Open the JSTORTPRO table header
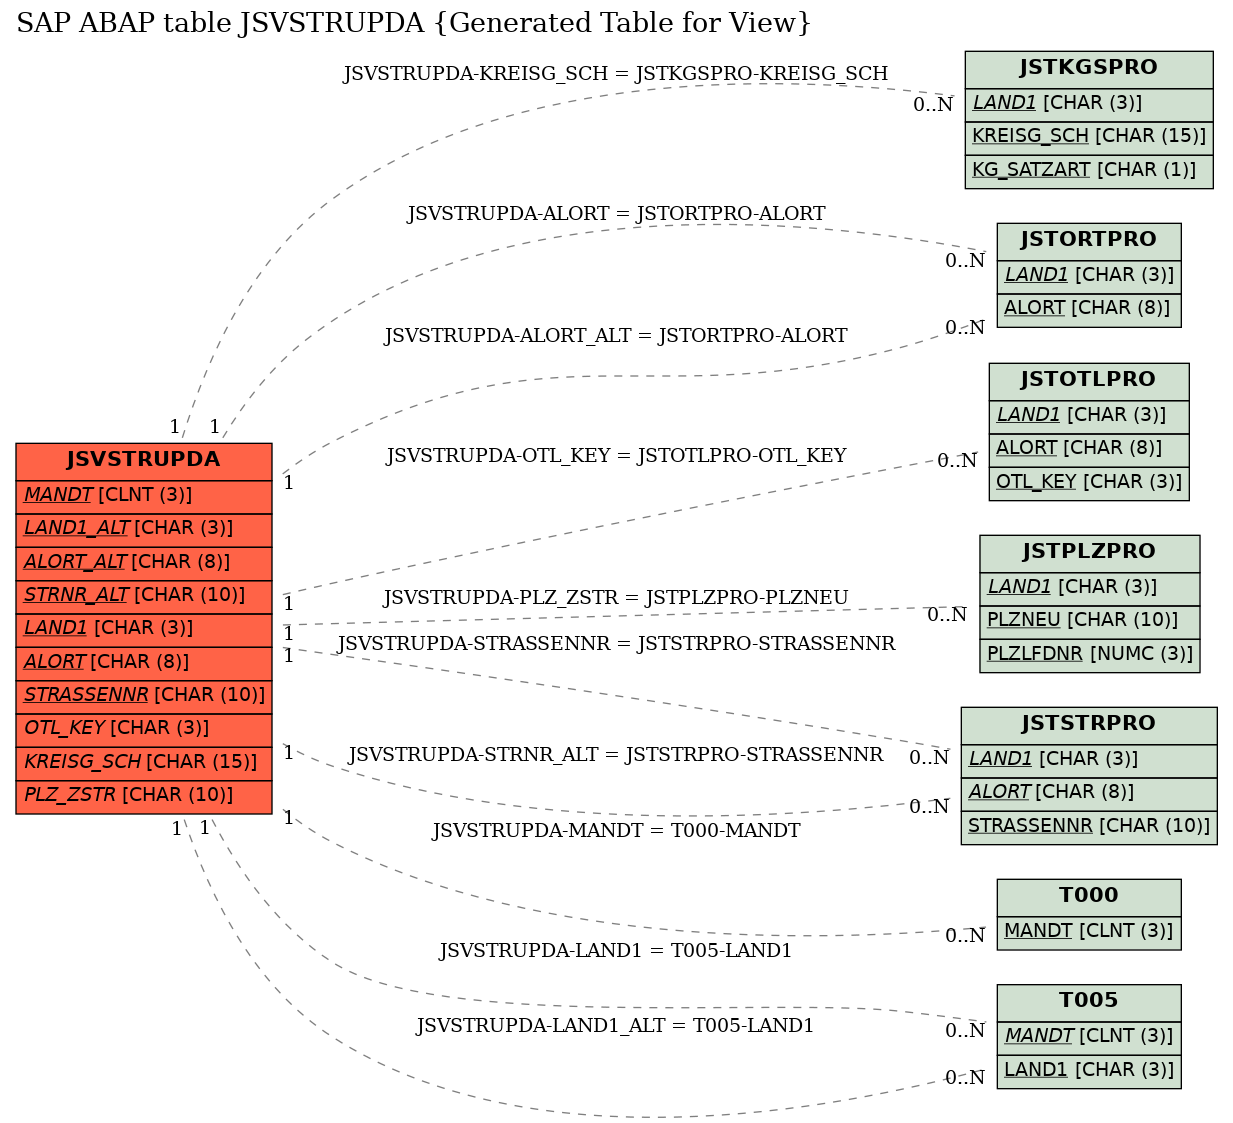The width and height of the screenshot is (1233, 1123). [x=1089, y=241]
